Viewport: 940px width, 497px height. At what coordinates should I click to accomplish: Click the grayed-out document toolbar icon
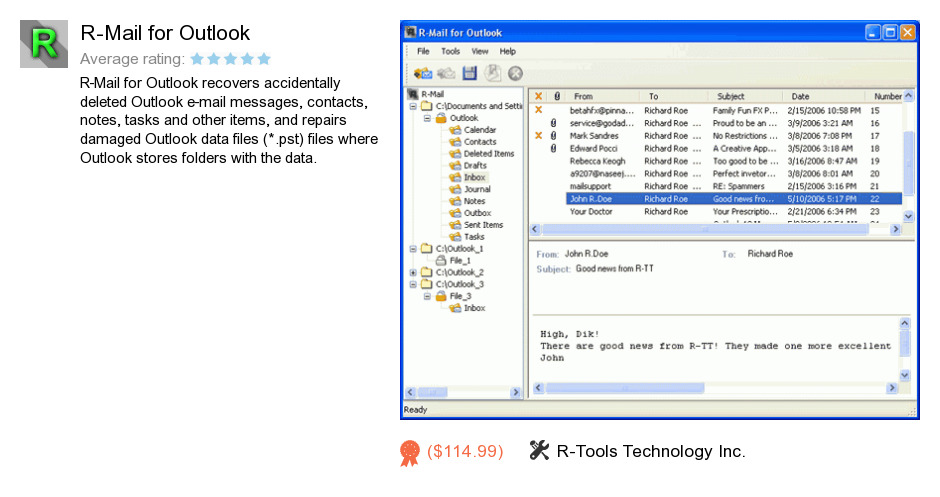point(492,73)
